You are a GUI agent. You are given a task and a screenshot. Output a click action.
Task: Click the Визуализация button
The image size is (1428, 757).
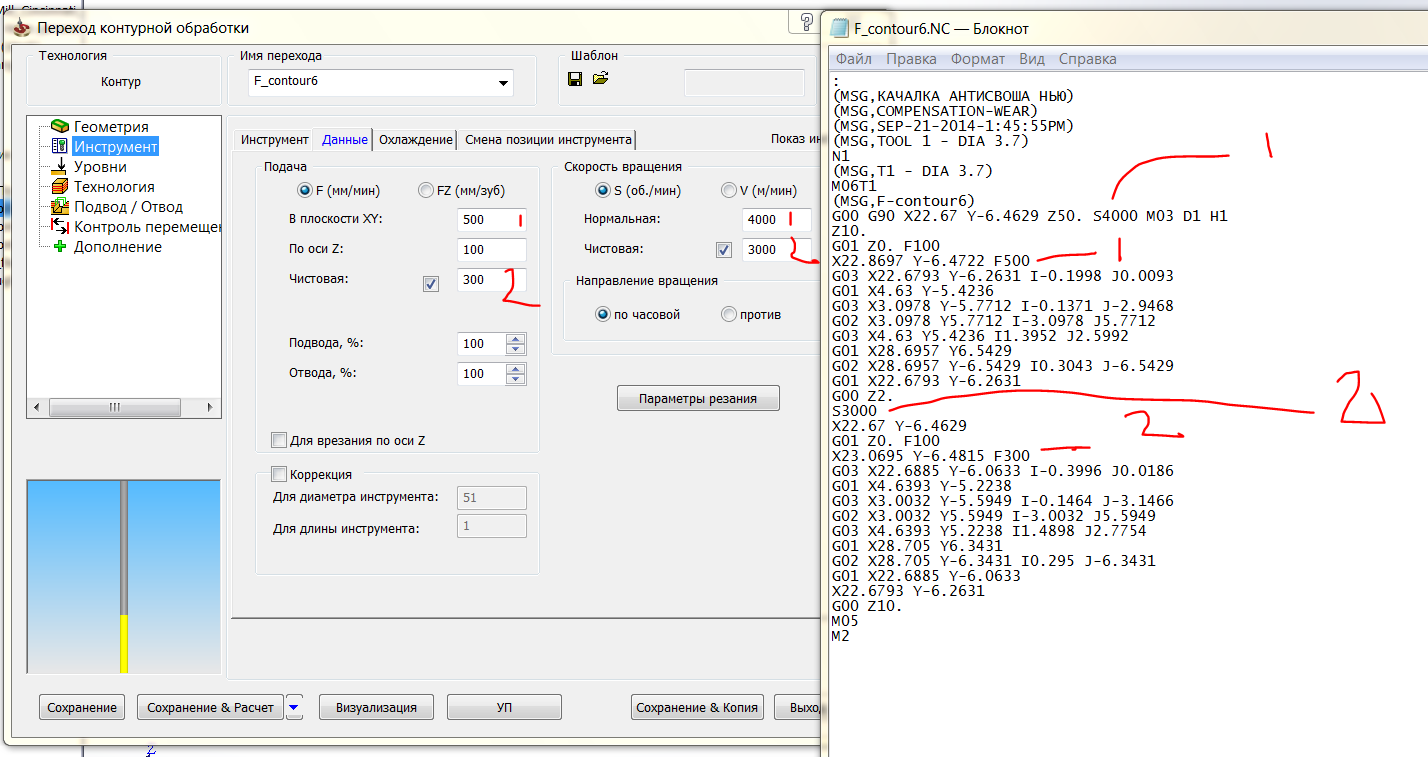[x=376, y=708]
